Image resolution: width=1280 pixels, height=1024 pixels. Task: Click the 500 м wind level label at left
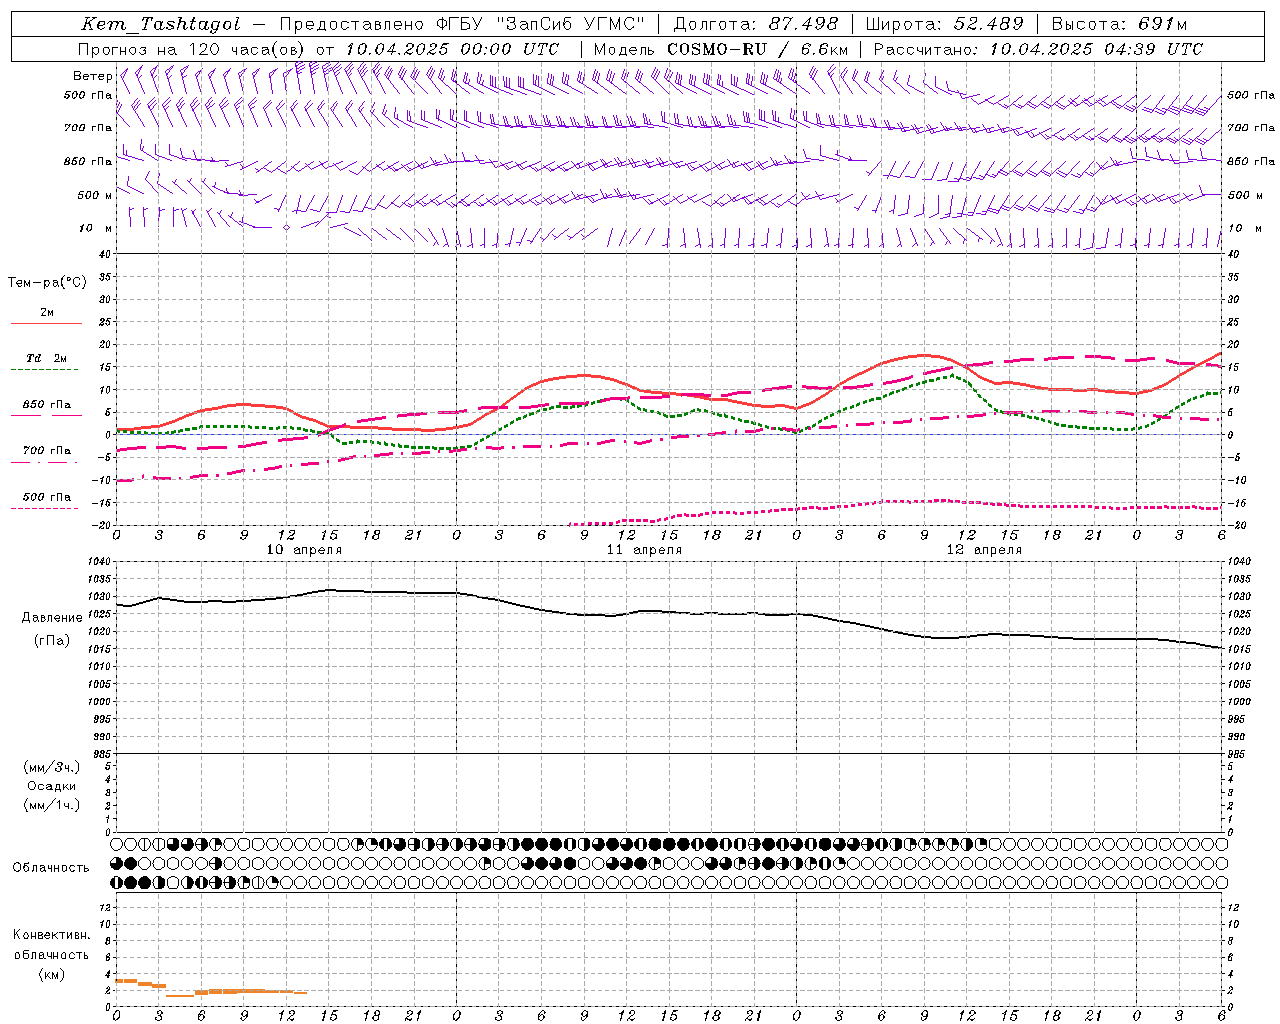[96, 195]
